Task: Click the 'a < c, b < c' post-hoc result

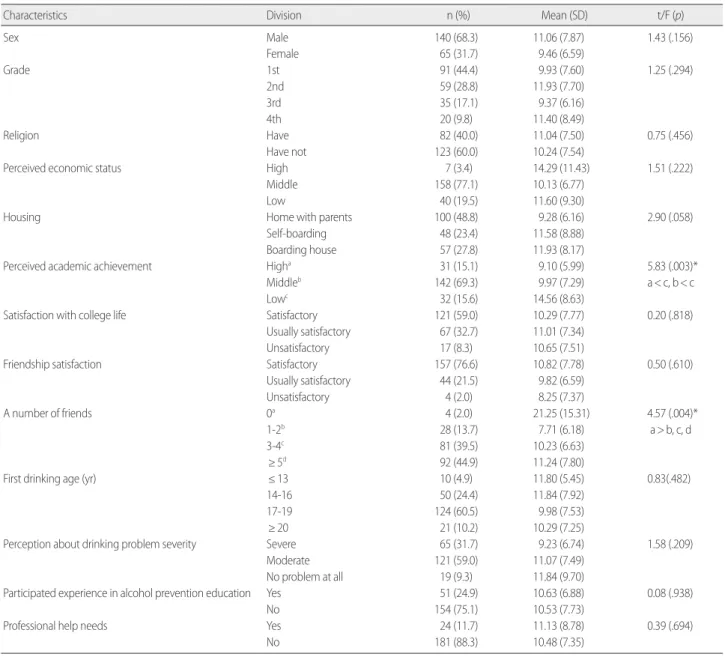Action: click(670, 283)
